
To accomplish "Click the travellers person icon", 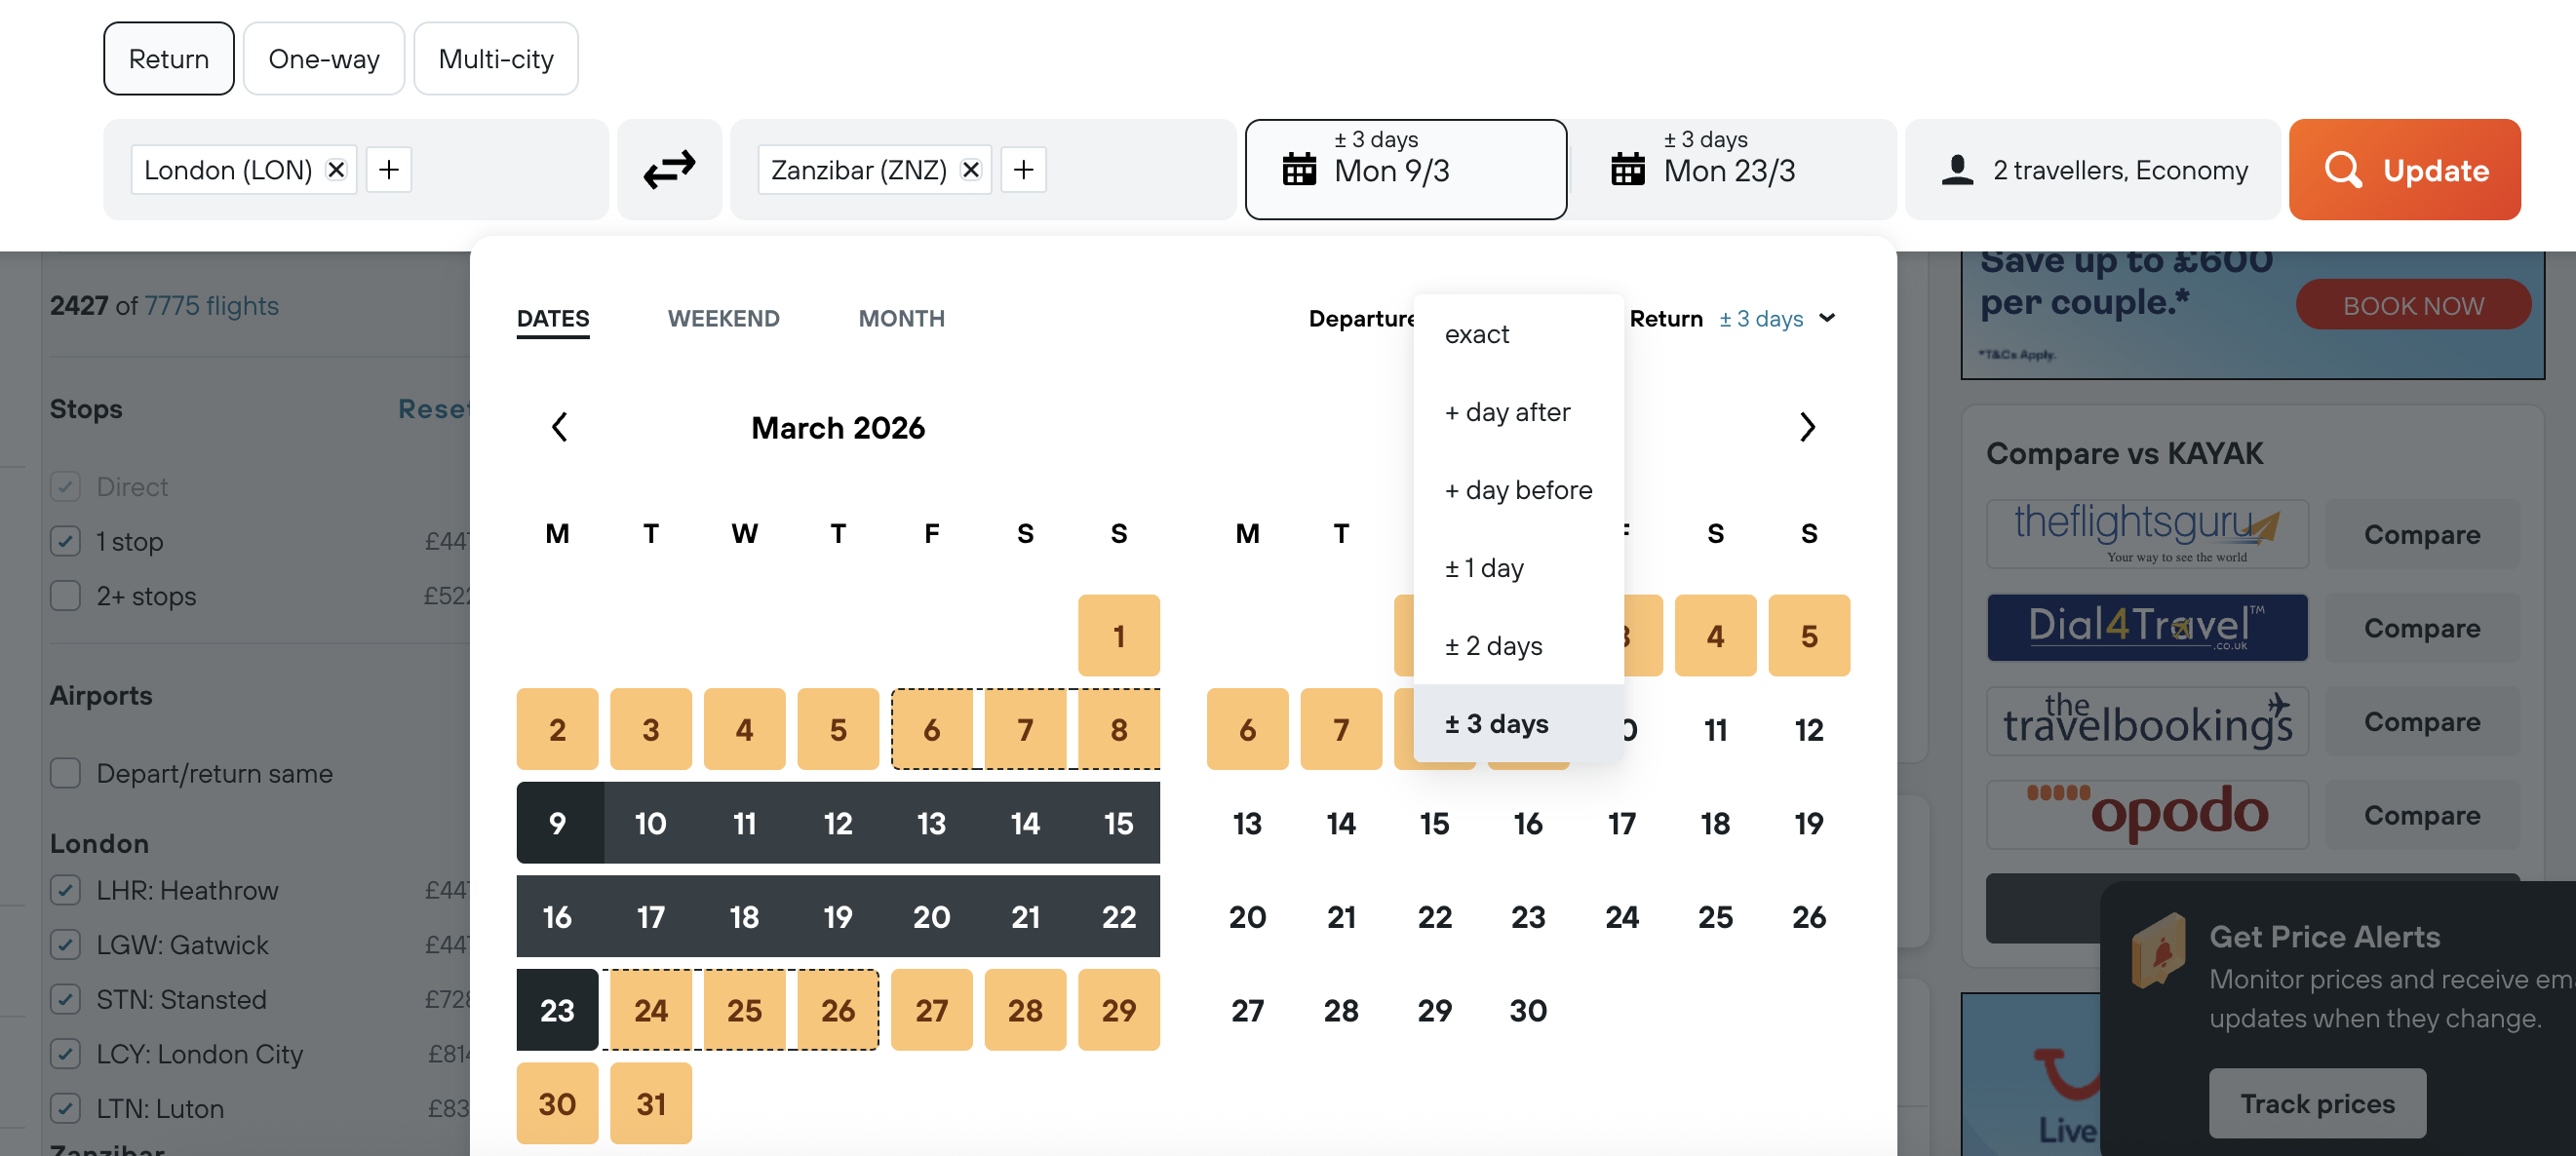I will click(x=1957, y=170).
